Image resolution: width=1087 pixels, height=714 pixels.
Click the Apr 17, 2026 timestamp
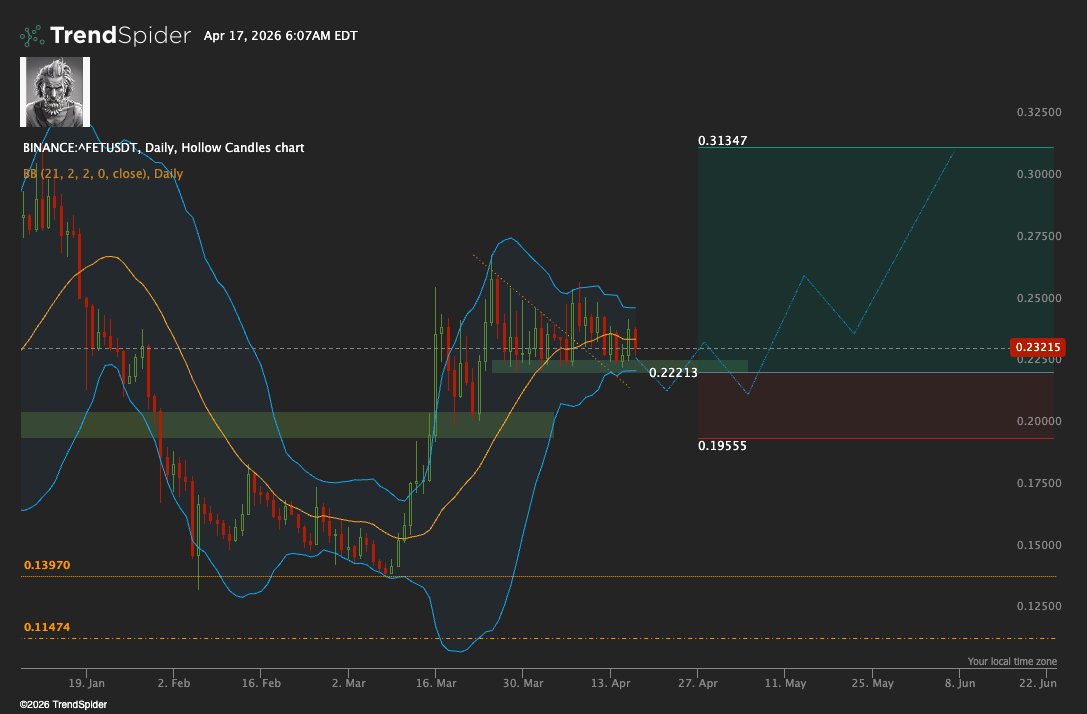pyautogui.click(x=280, y=36)
